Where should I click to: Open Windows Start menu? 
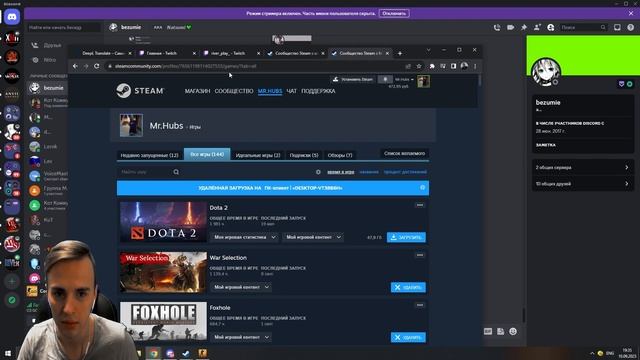pos(7,353)
